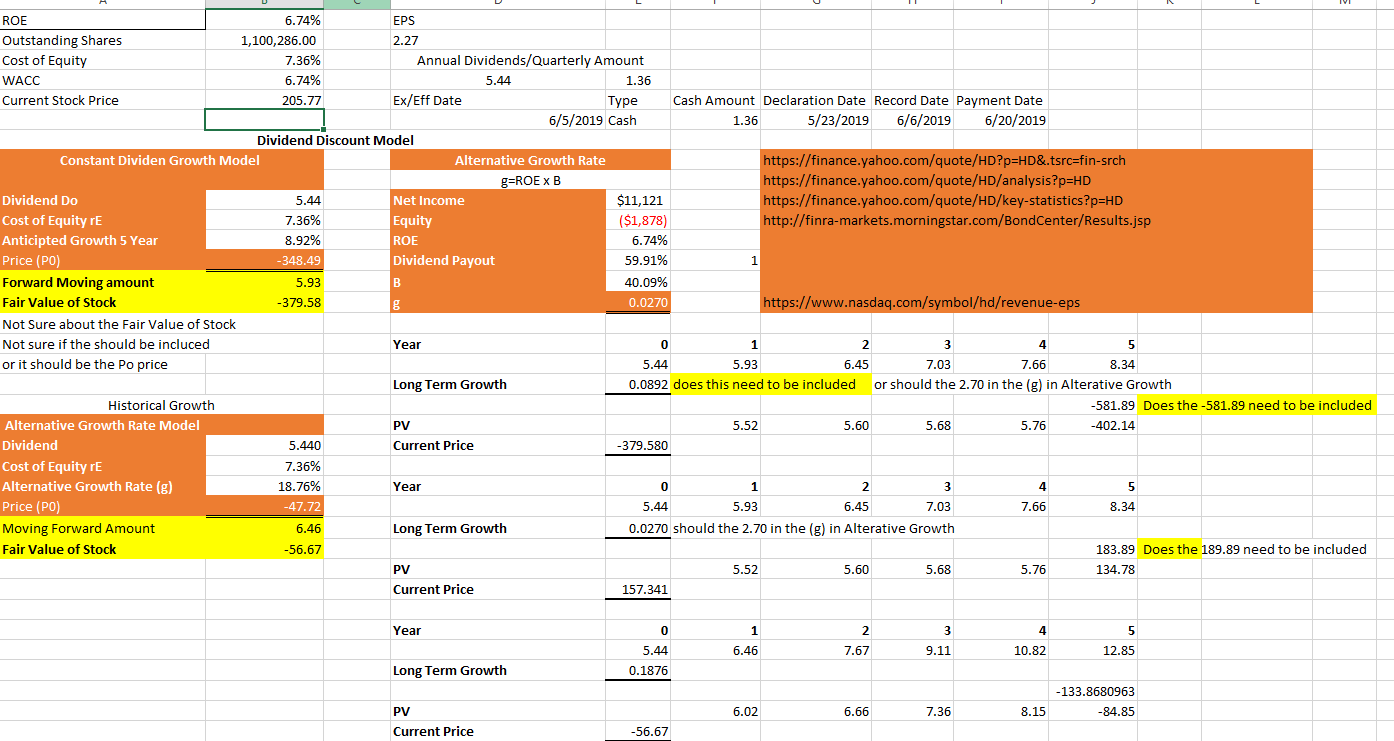1394x741 pixels.
Task: Click the yellow 'does this need to be included' cell
Action: click(x=770, y=384)
